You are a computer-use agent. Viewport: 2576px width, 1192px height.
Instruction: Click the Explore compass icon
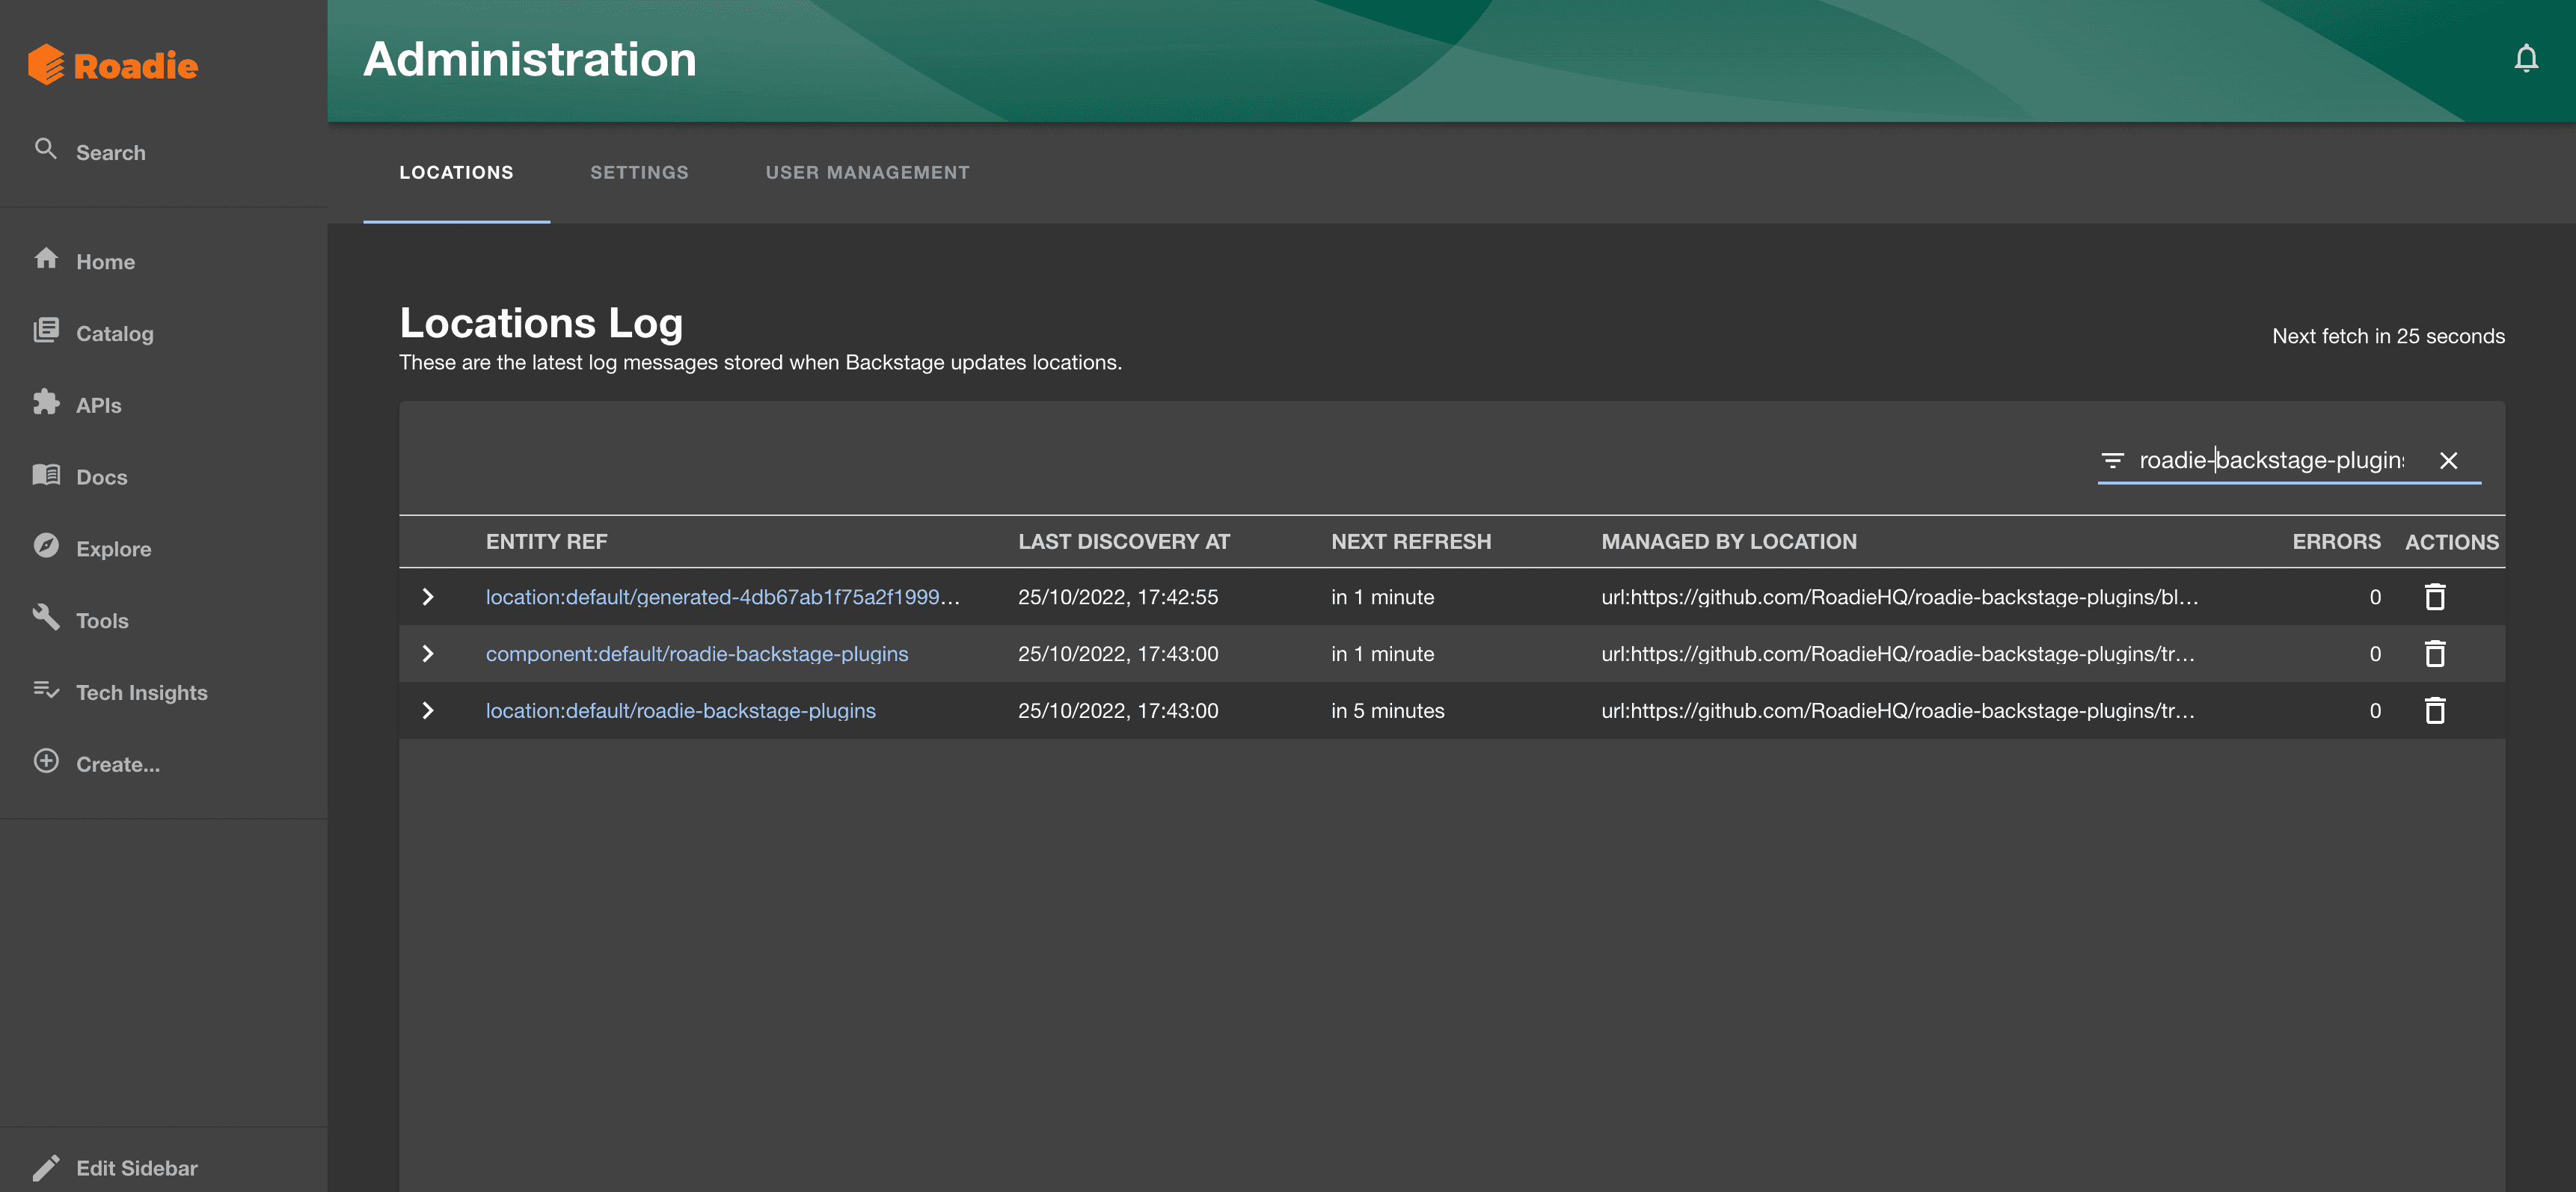(46, 545)
